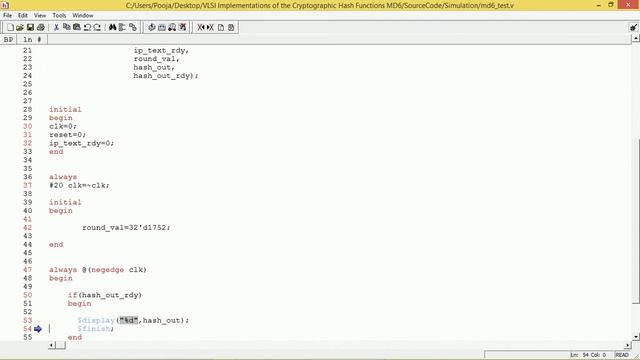The image size is (640, 360).
Task: Click the Open file folder icon
Action: [x=20, y=27]
